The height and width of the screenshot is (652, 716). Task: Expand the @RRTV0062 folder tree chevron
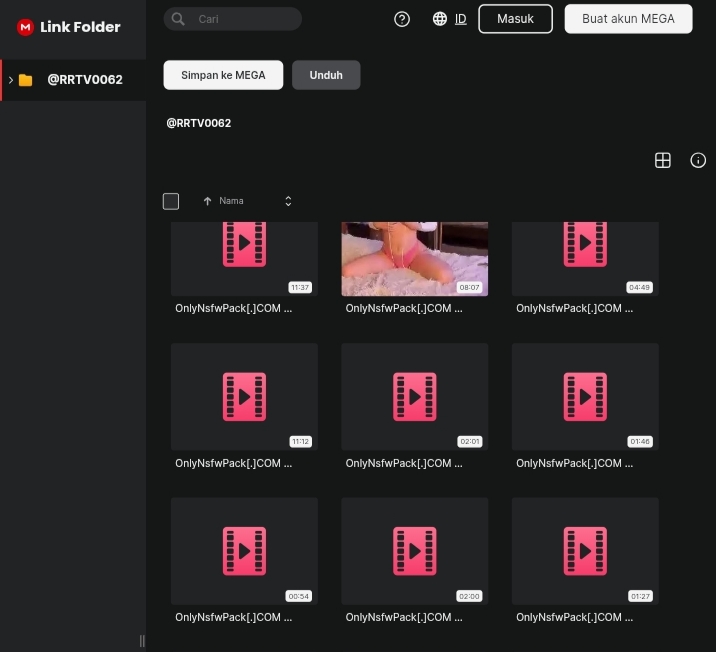coord(11,80)
